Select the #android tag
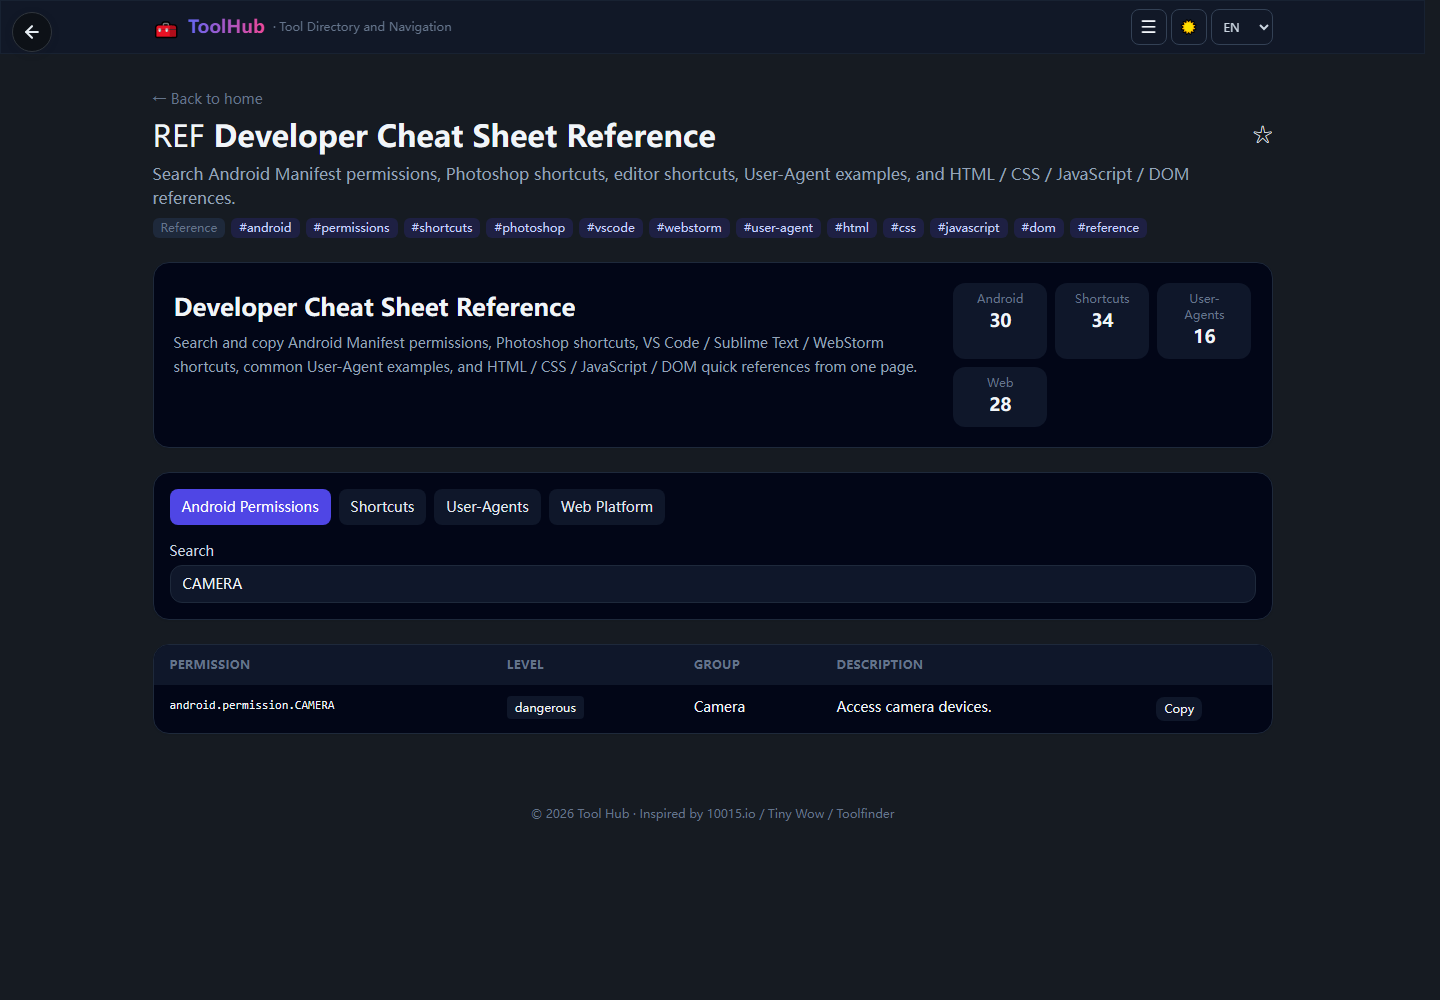 [x=266, y=228]
